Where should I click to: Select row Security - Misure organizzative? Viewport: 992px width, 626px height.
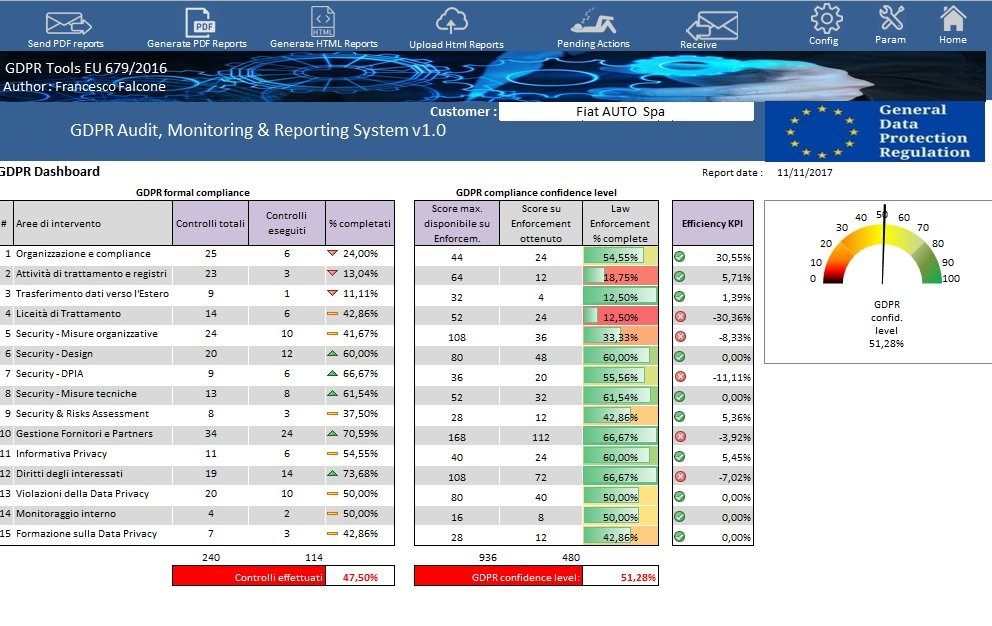tap(197, 334)
